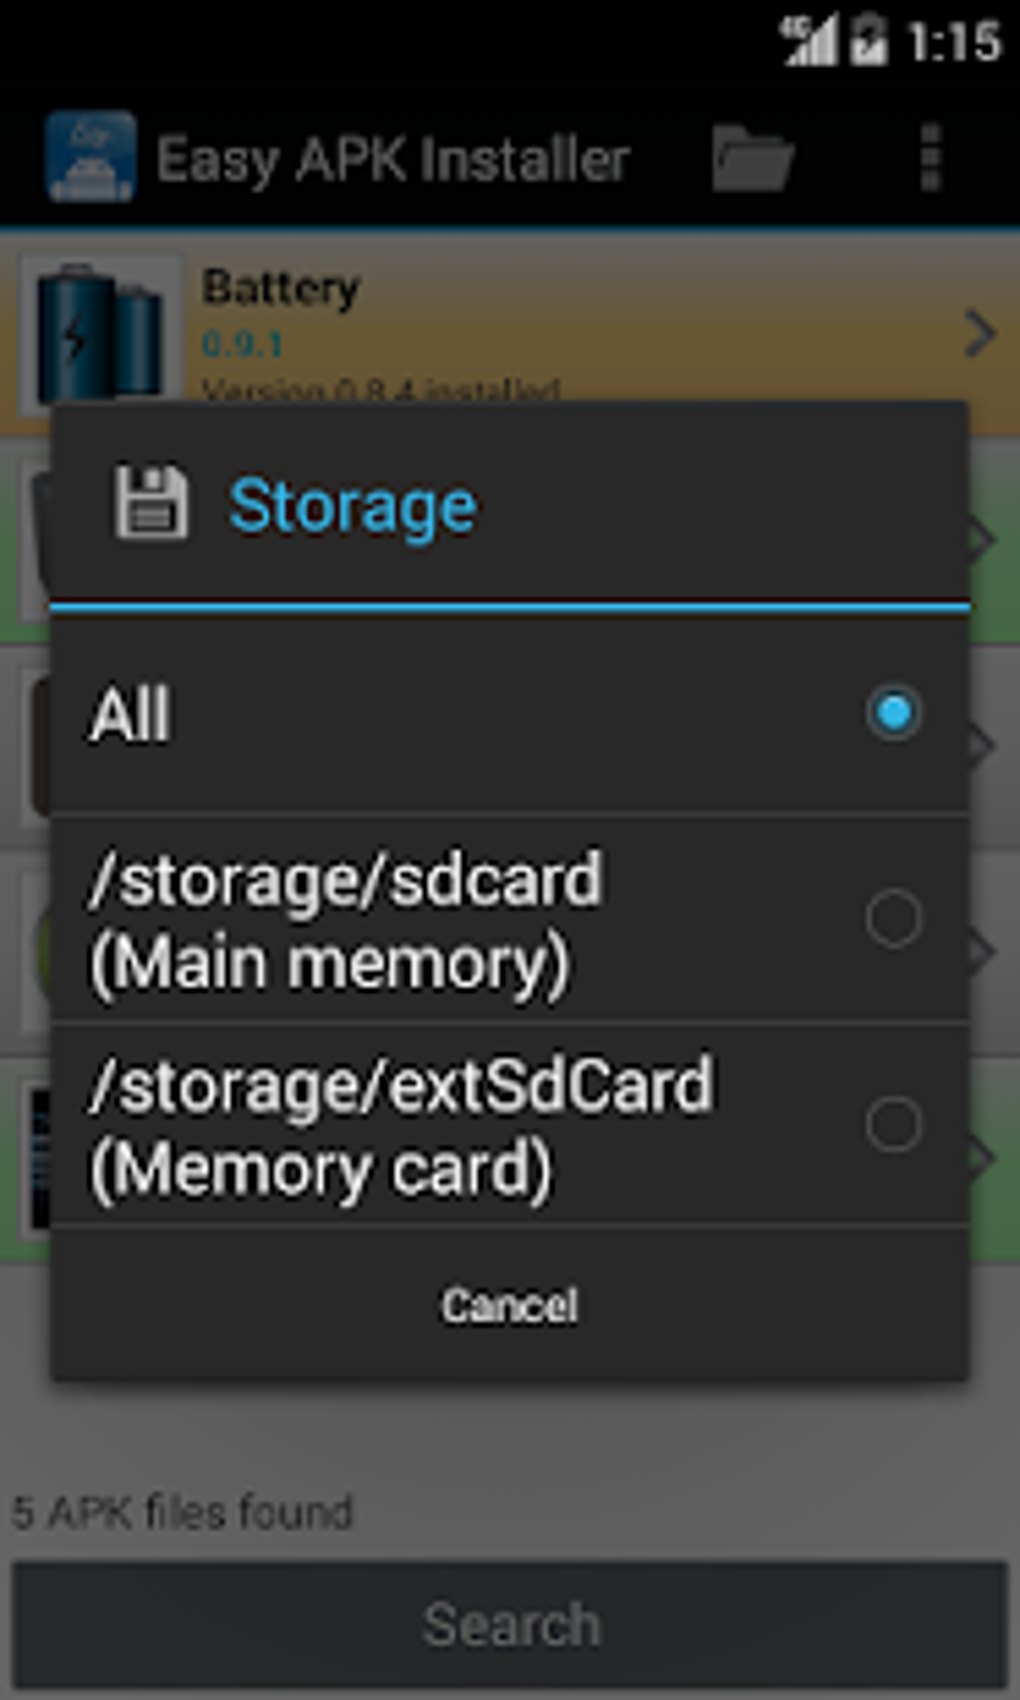Viewport: 1020px width, 1700px height.
Task: Cancel the Storage dialog
Action: tap(510, 1305)
